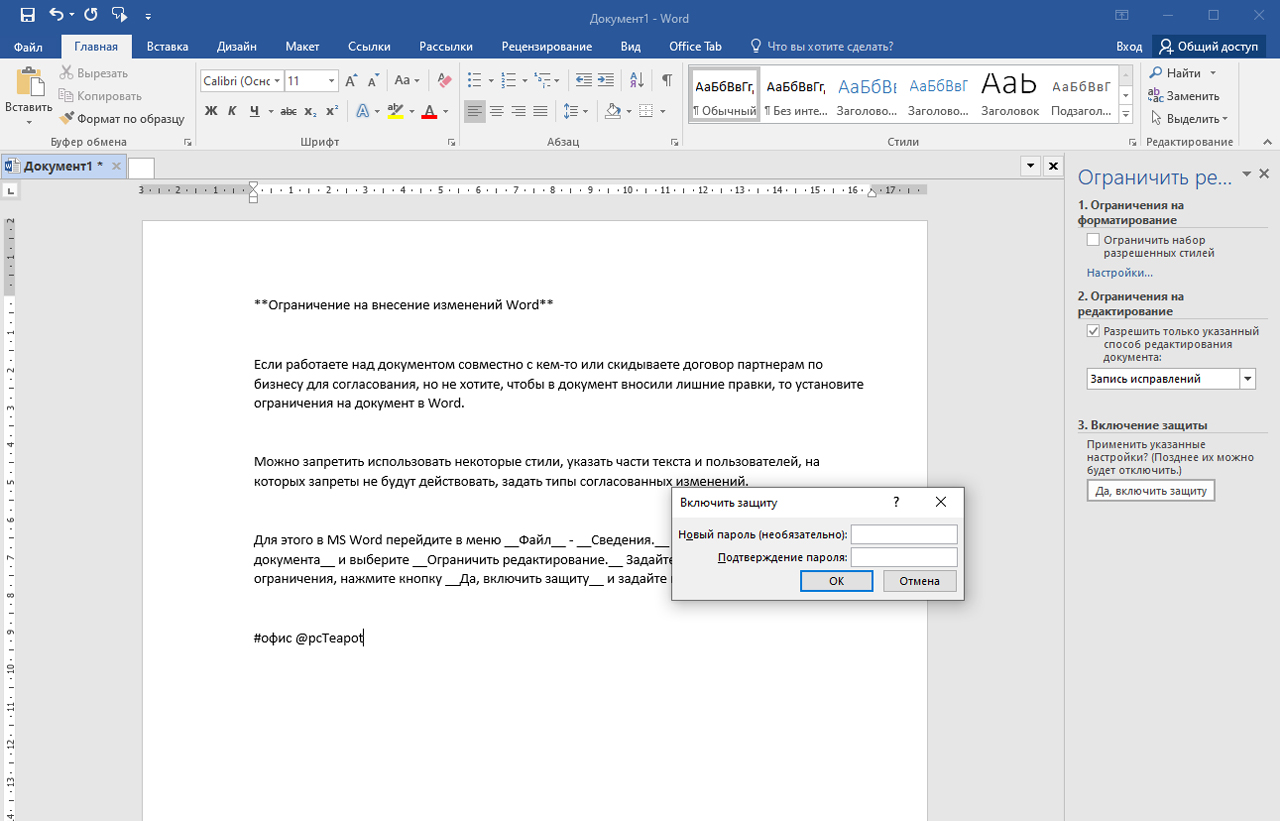
Task: Show paragraph marks (¶)
Action: tap(666, 81)
